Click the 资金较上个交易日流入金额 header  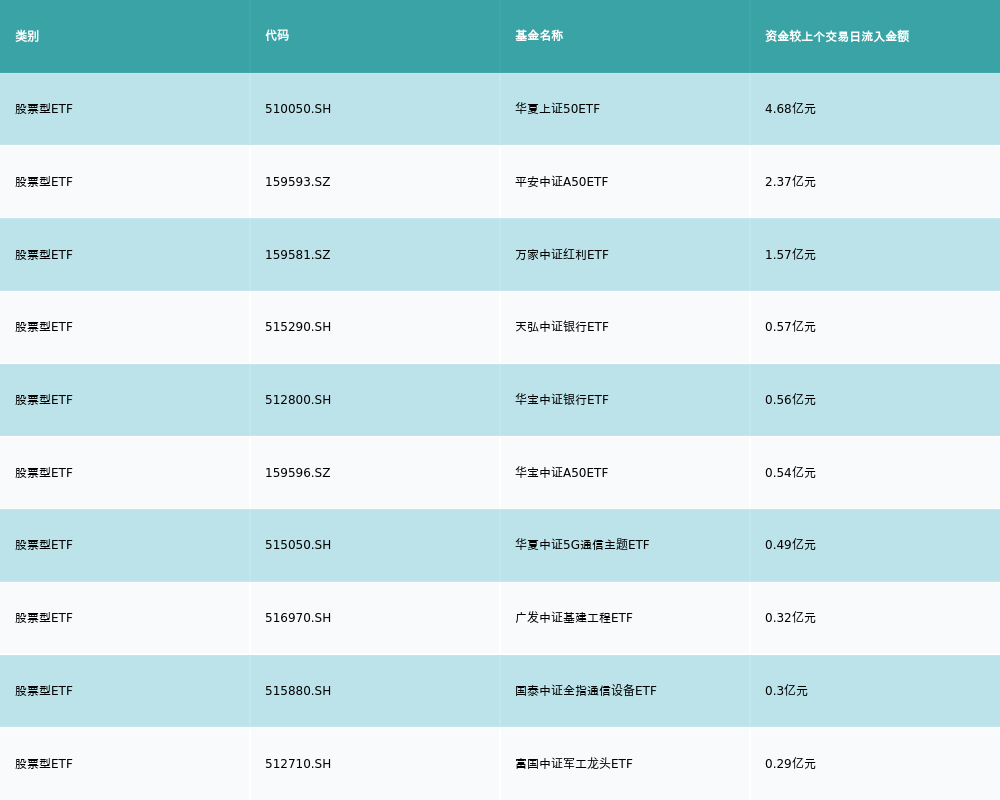pyautogui.click(x=837, y=36)
